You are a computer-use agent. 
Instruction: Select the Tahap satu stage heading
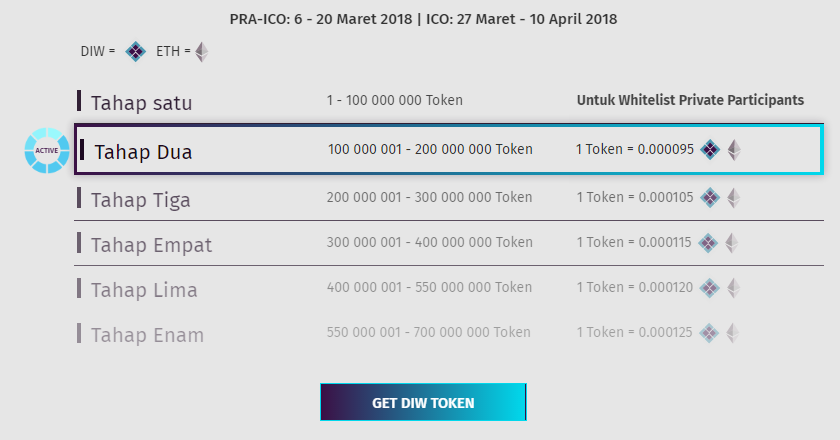[x=141, y=103]
